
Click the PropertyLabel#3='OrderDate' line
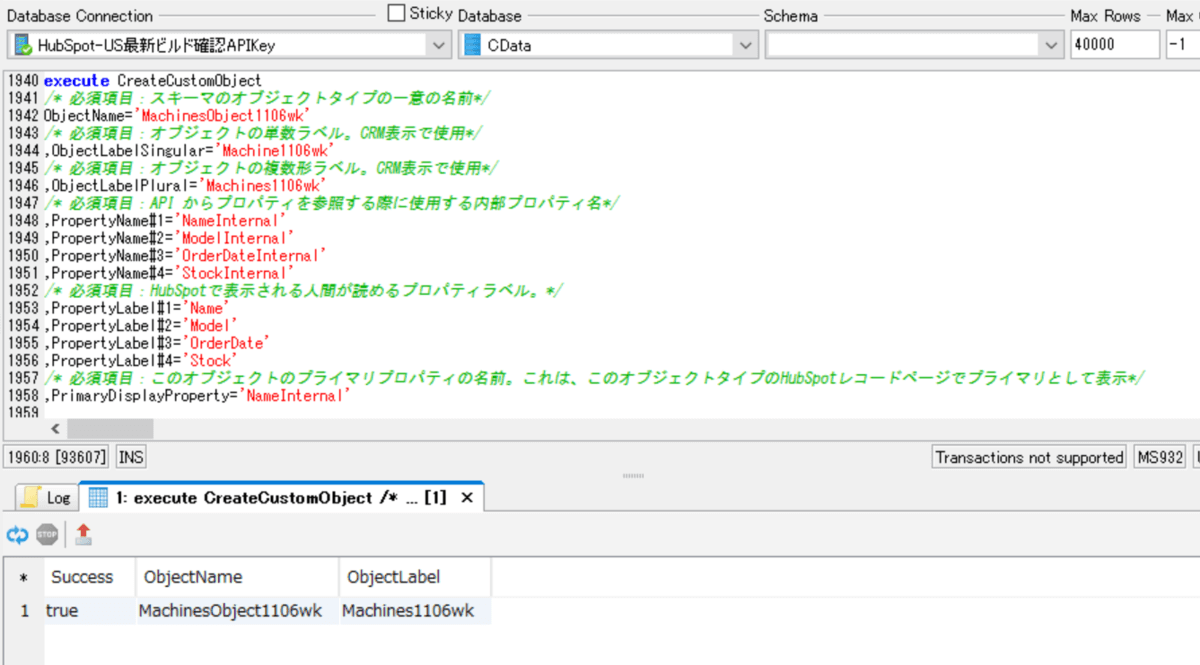[x=157, y=343]
